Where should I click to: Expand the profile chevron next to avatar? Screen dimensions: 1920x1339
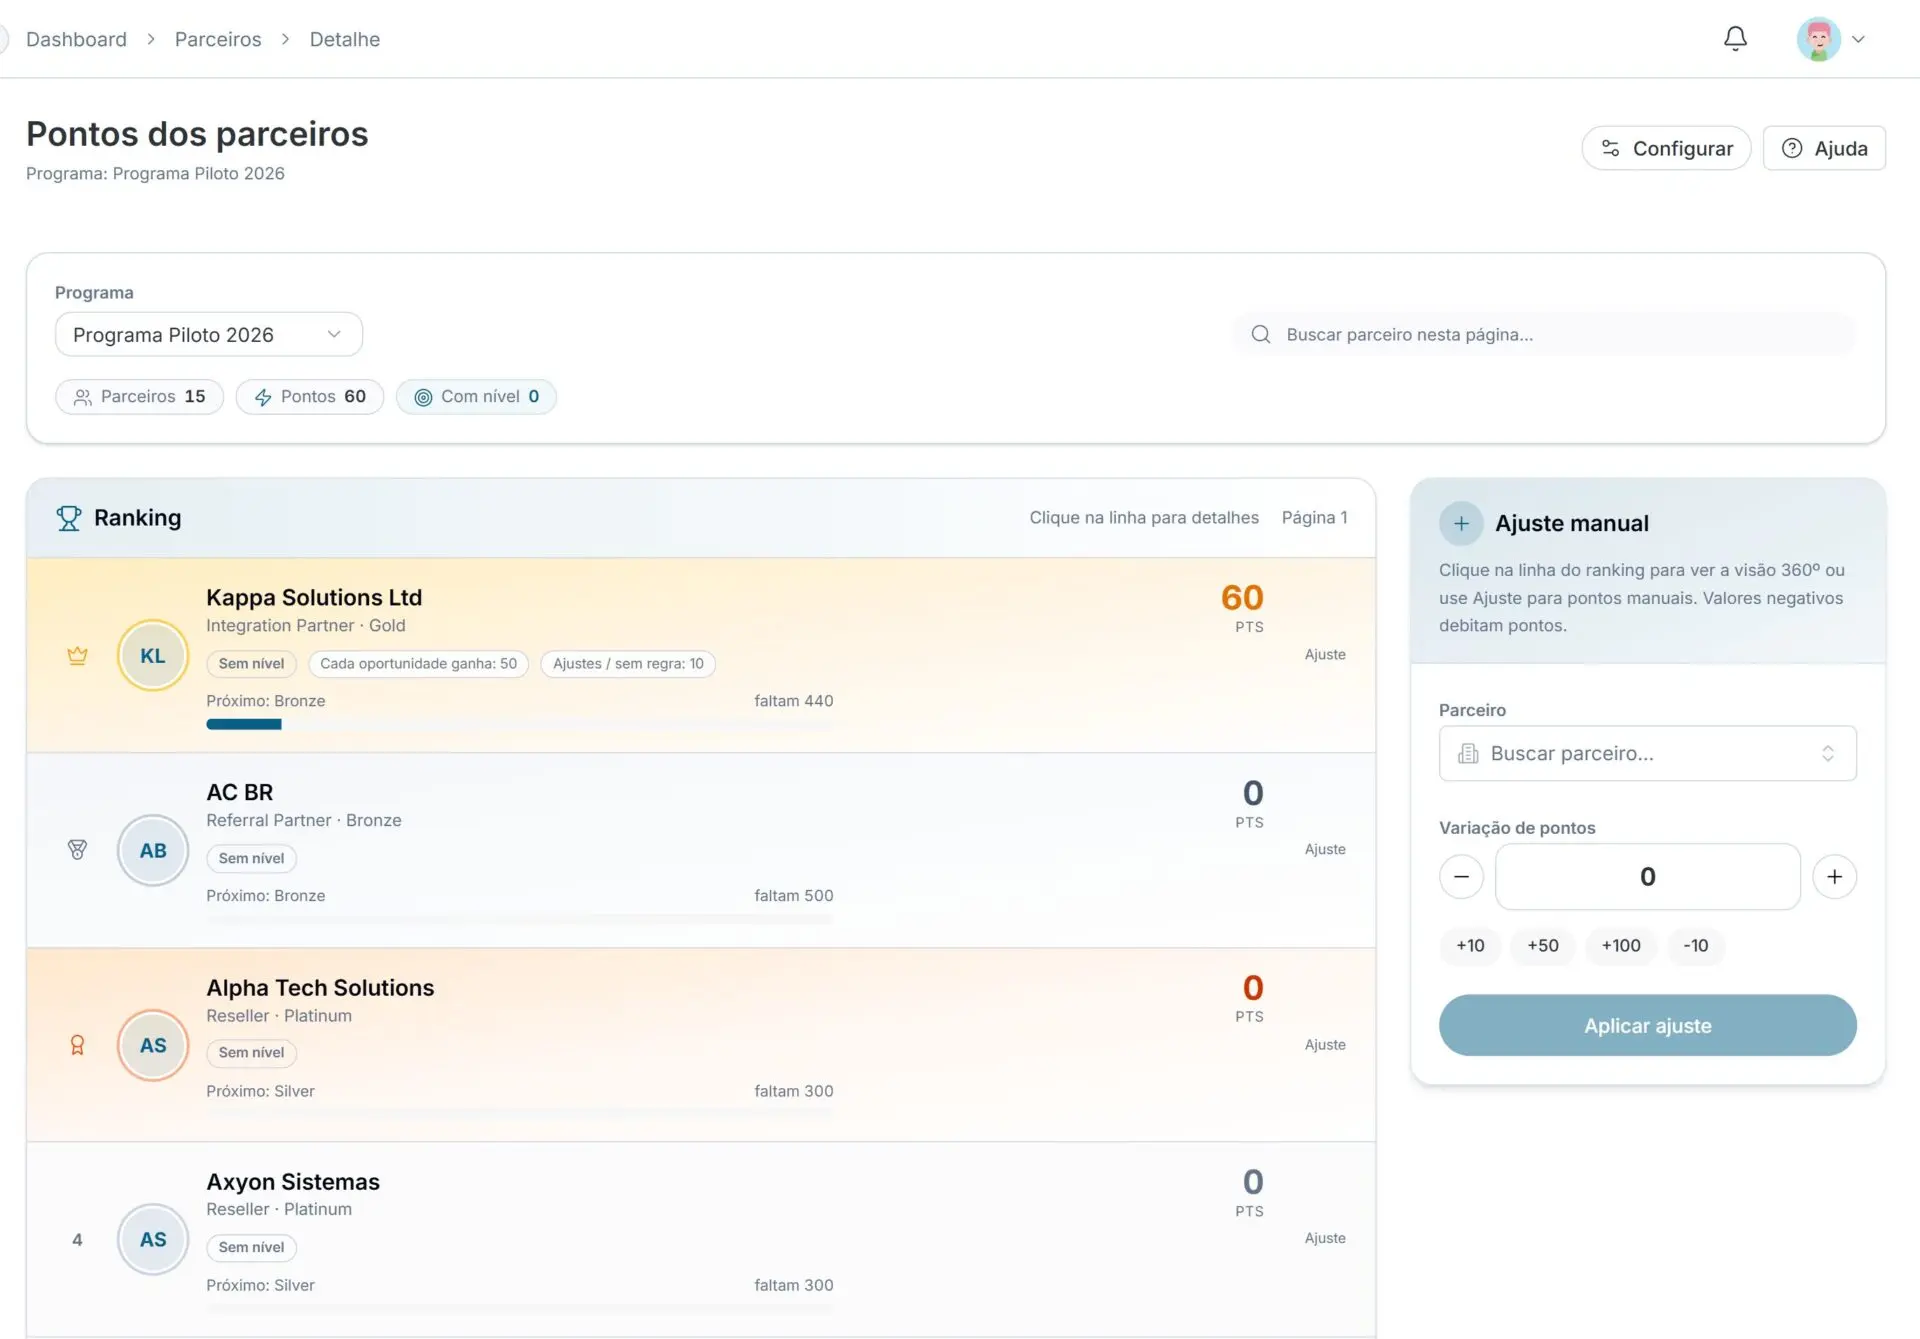[x=1858, y=40]
